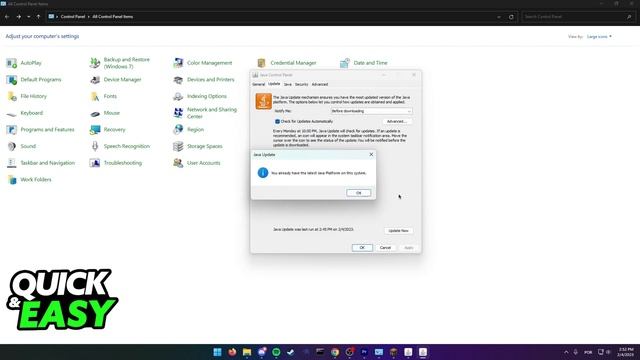
Task: Select the Update tab in Java Control Panel
Action: 274,84
